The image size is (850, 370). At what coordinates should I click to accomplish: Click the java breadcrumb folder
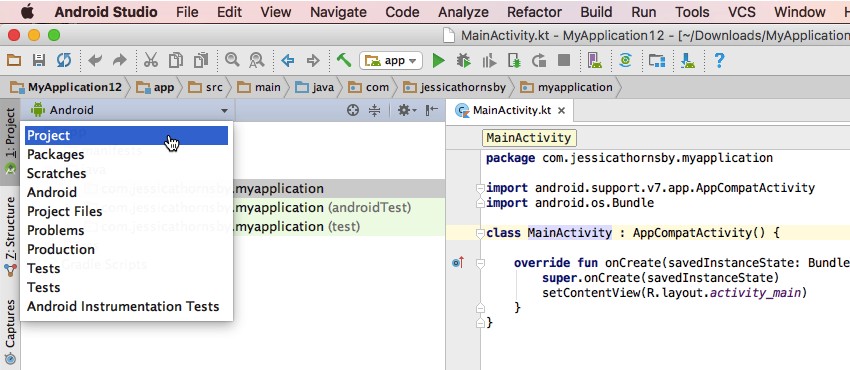coord(314,87)
